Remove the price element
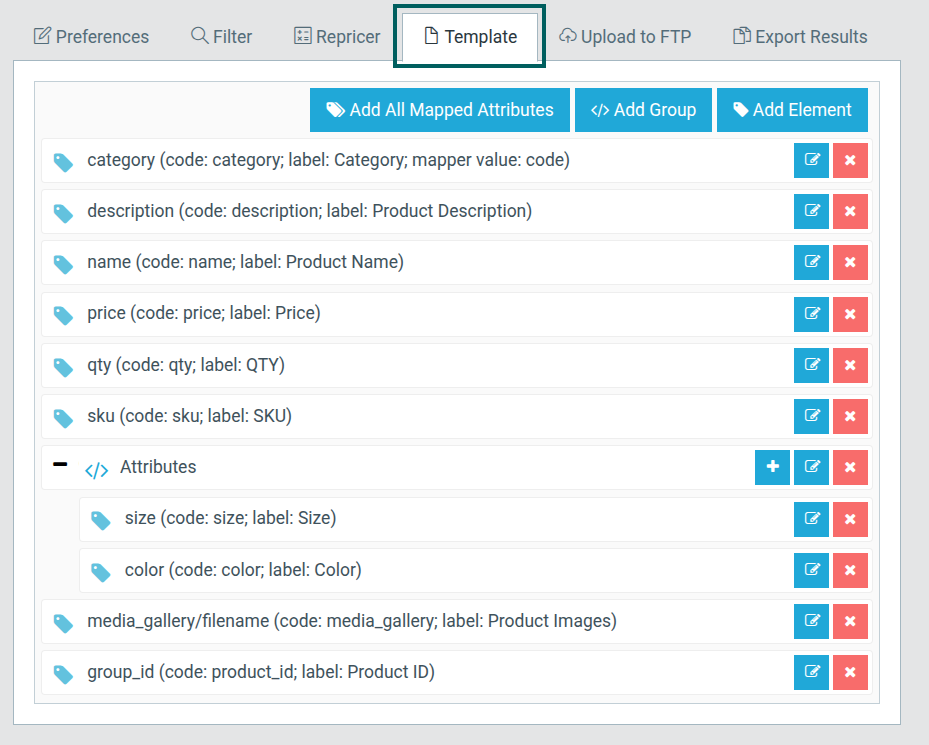The image size is (929, 745). [x=850, y=315]
